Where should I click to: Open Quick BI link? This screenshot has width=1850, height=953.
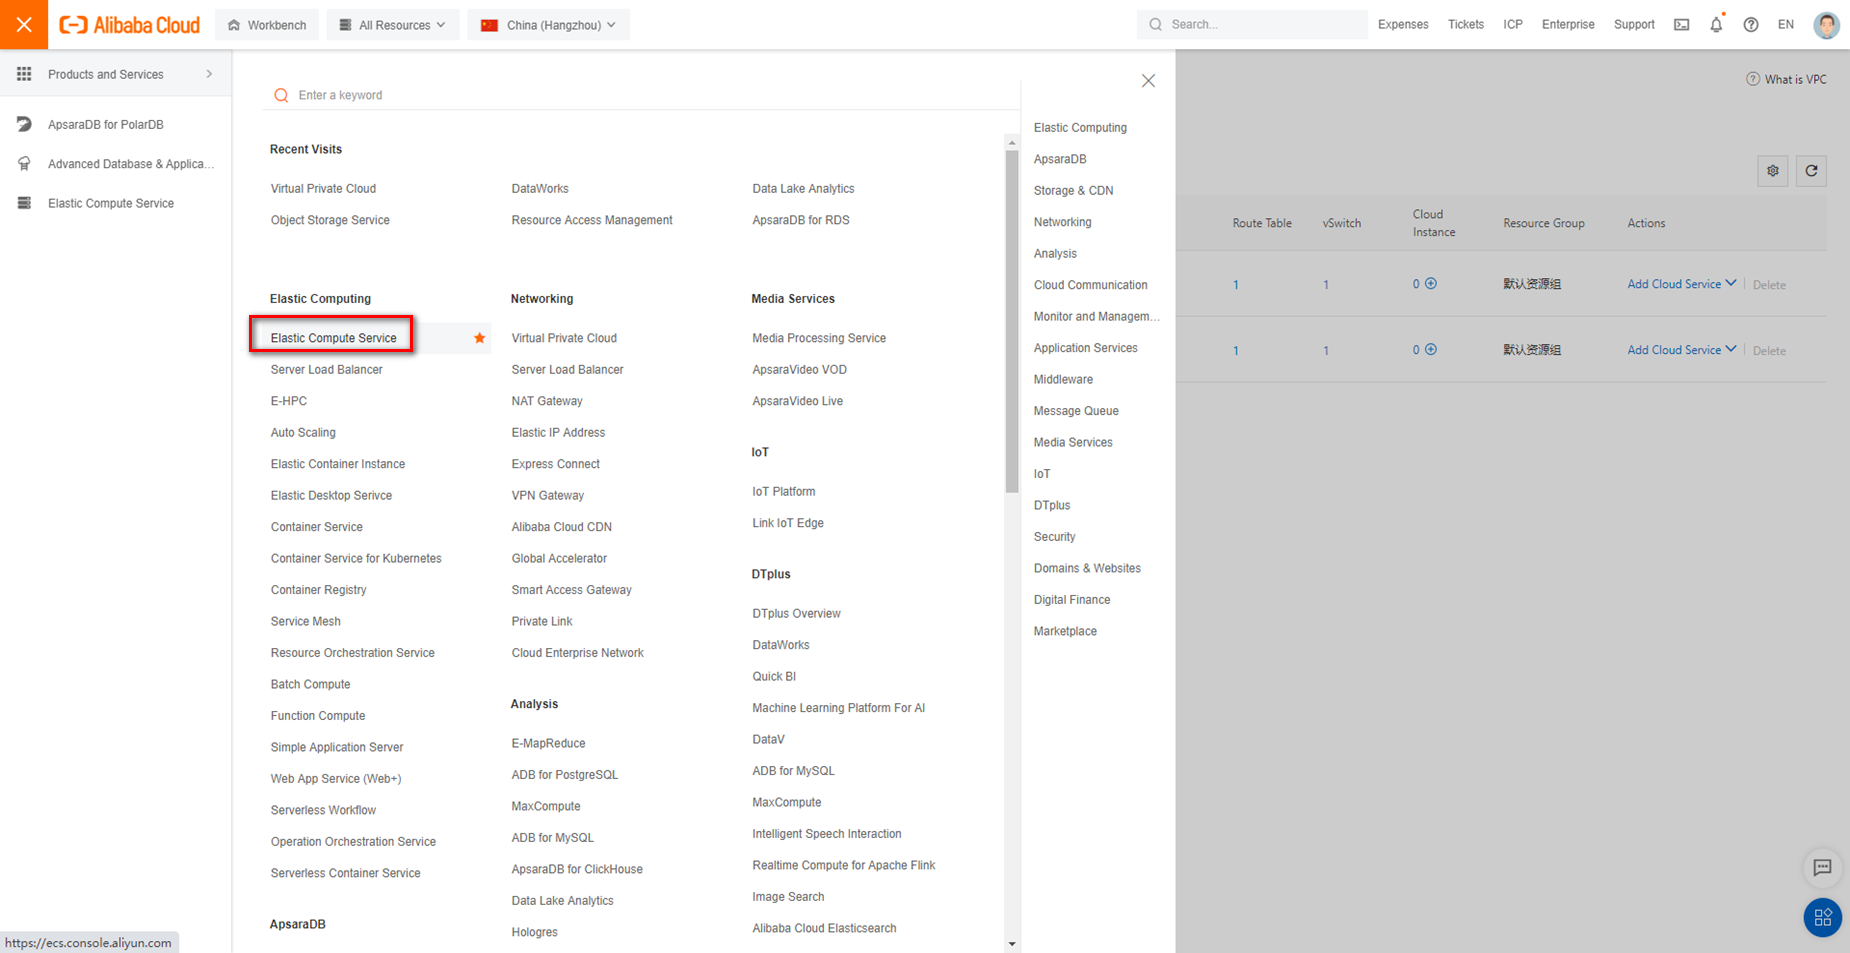click(774, 677)
